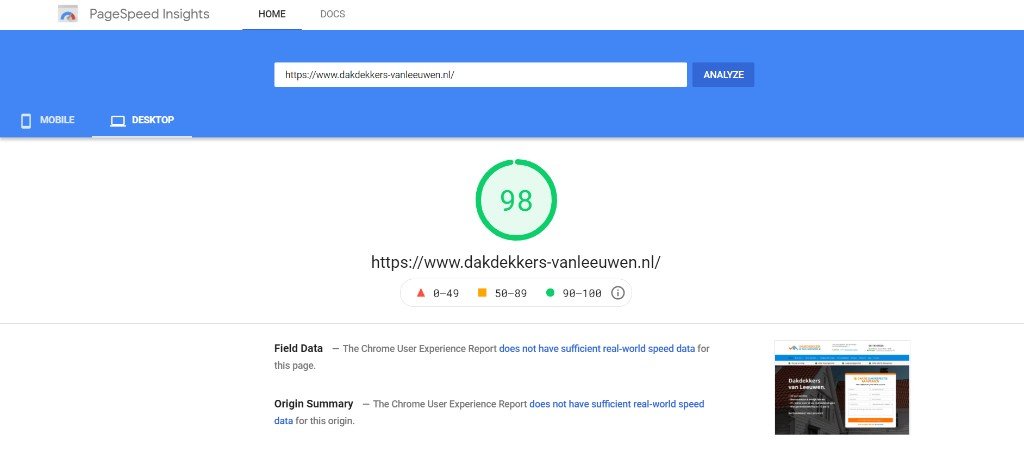Open Field Data insufficient speed data link
Viewport: 1024px width, 465px height.
click(x=597, y=349)
